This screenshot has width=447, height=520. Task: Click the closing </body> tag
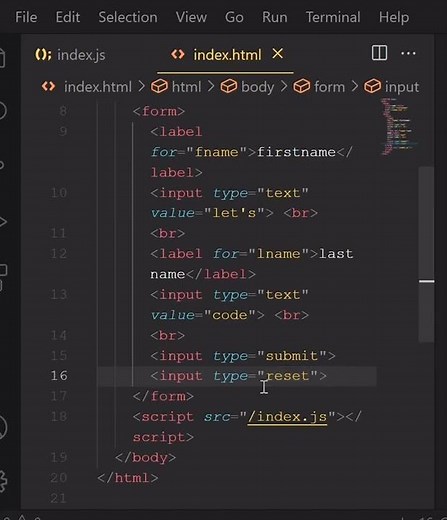145,457
